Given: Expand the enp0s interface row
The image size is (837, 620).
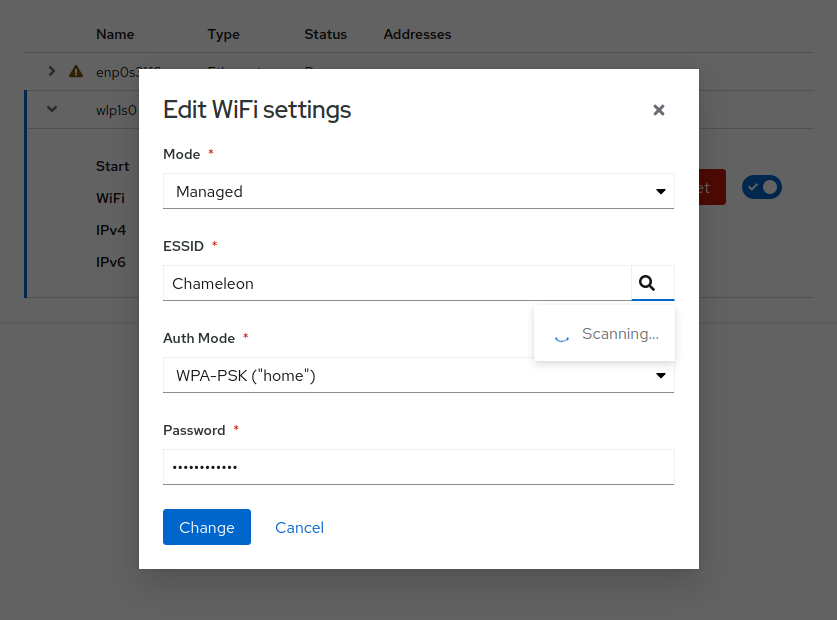Looking at the screenshot, I should (x=52, y=72).
